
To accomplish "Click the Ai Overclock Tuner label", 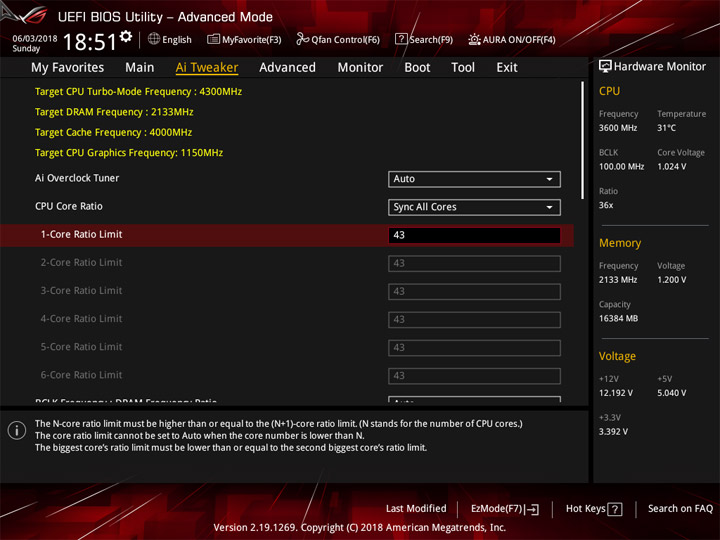I will pos(77,178).
